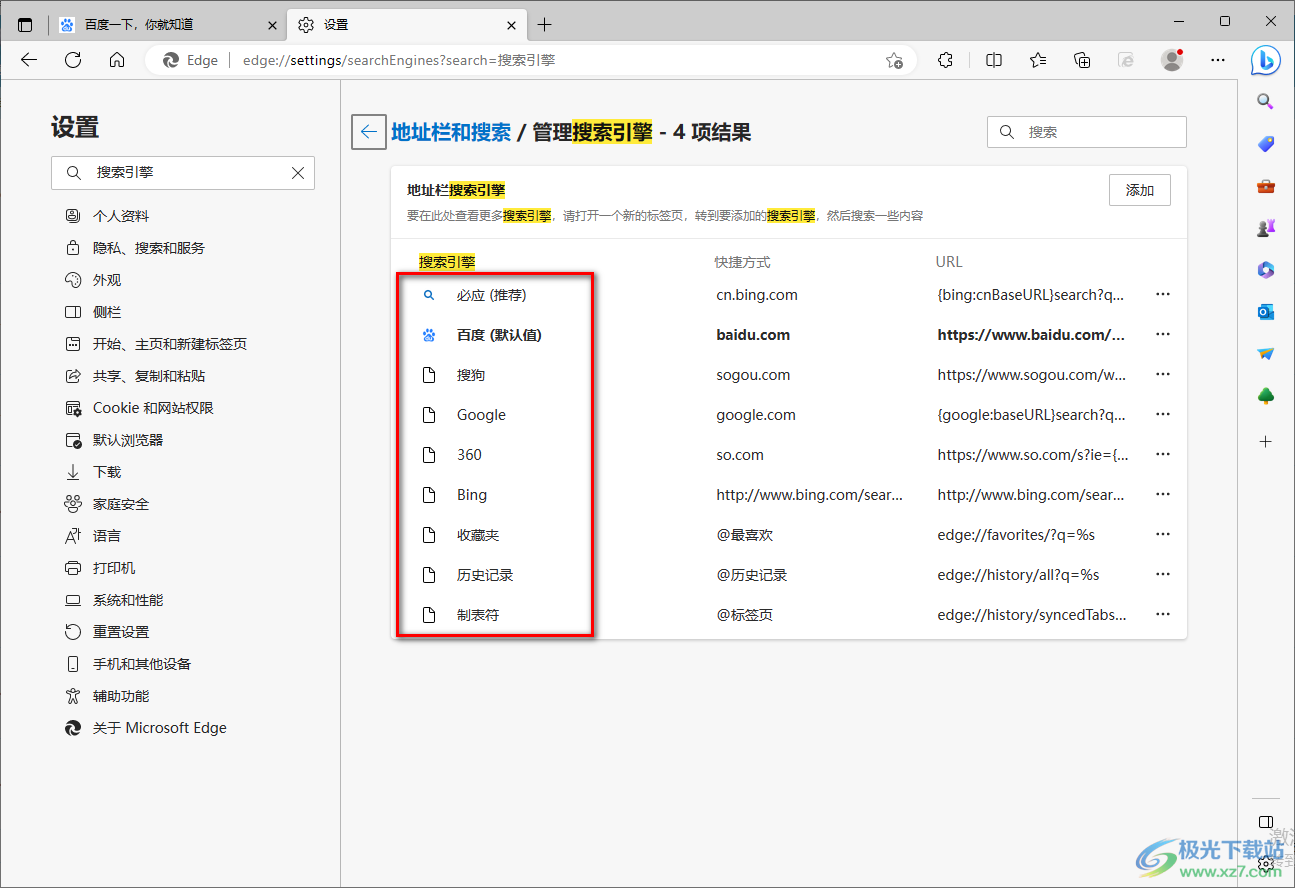The height and width of the screenshot is (888, 1295).
Task: Open the sidebar Tools briefcase icon
Action: click(1265, 186)
